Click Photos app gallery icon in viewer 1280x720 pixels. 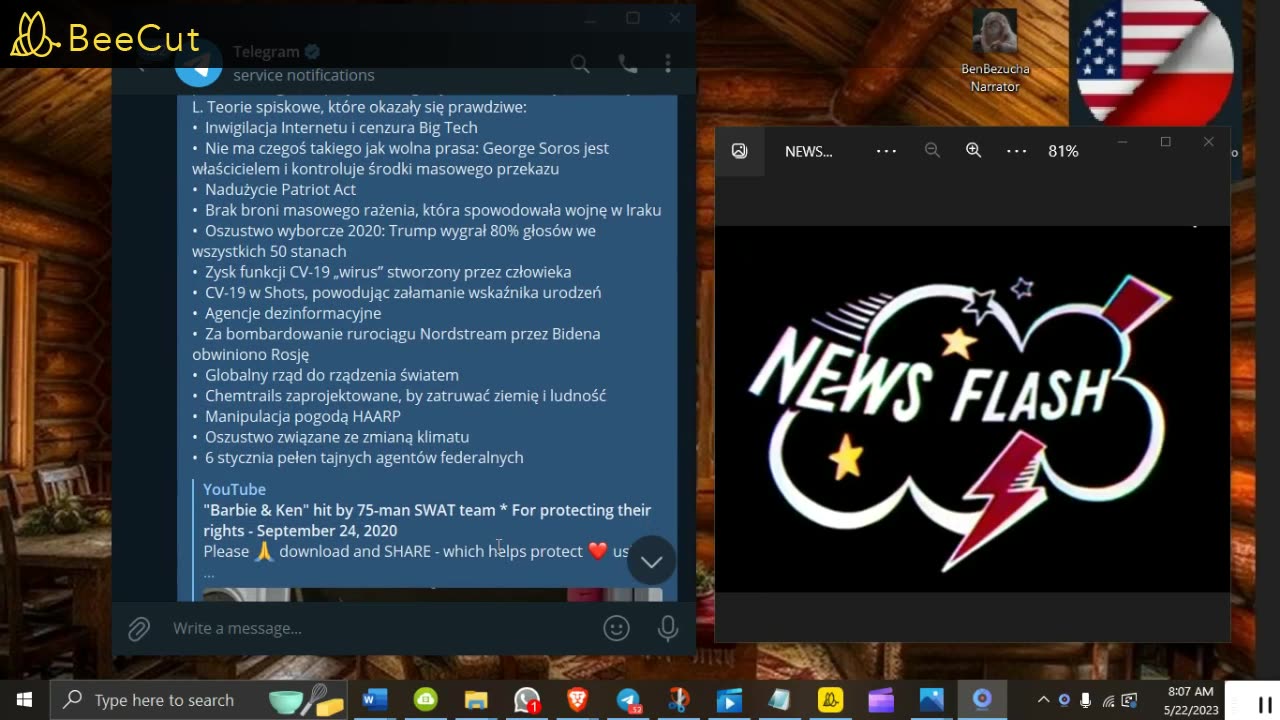pos(739,151)
